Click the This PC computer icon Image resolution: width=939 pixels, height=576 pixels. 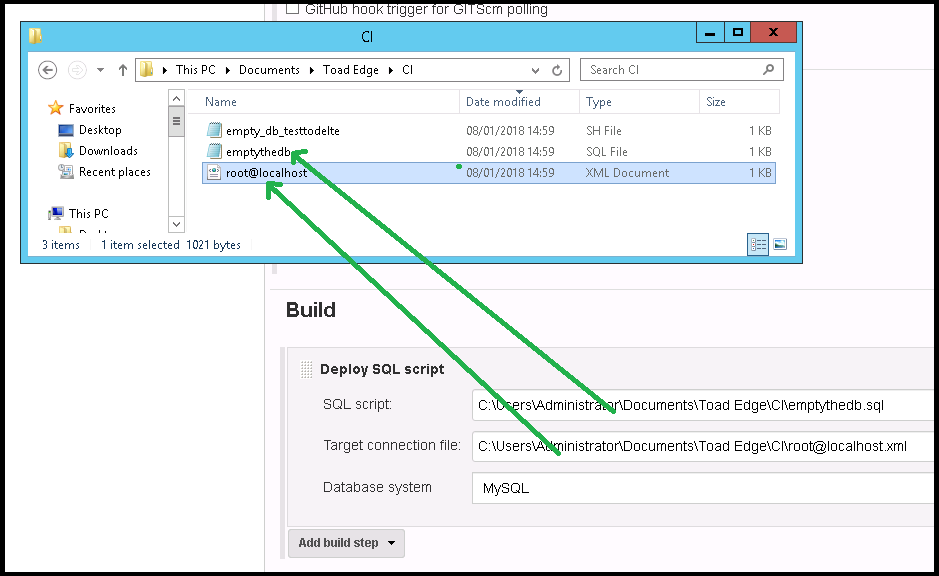coord(56,213)
